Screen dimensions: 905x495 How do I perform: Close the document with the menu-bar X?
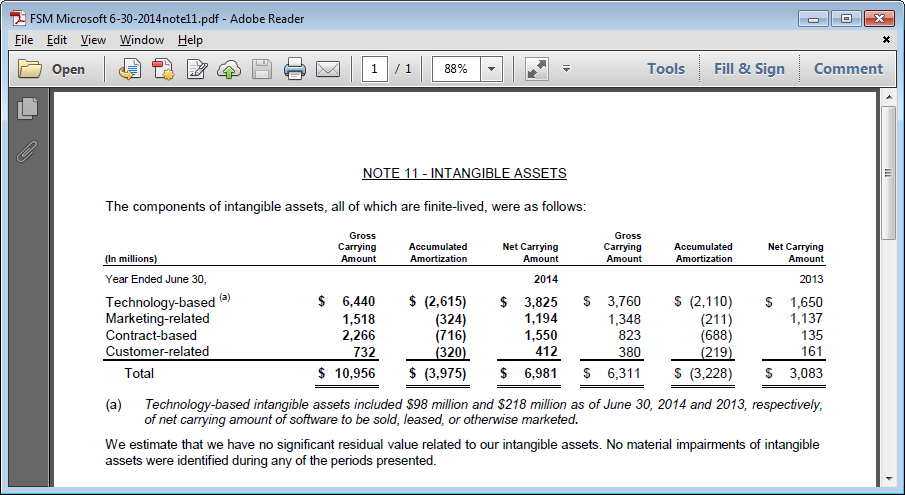886,39
